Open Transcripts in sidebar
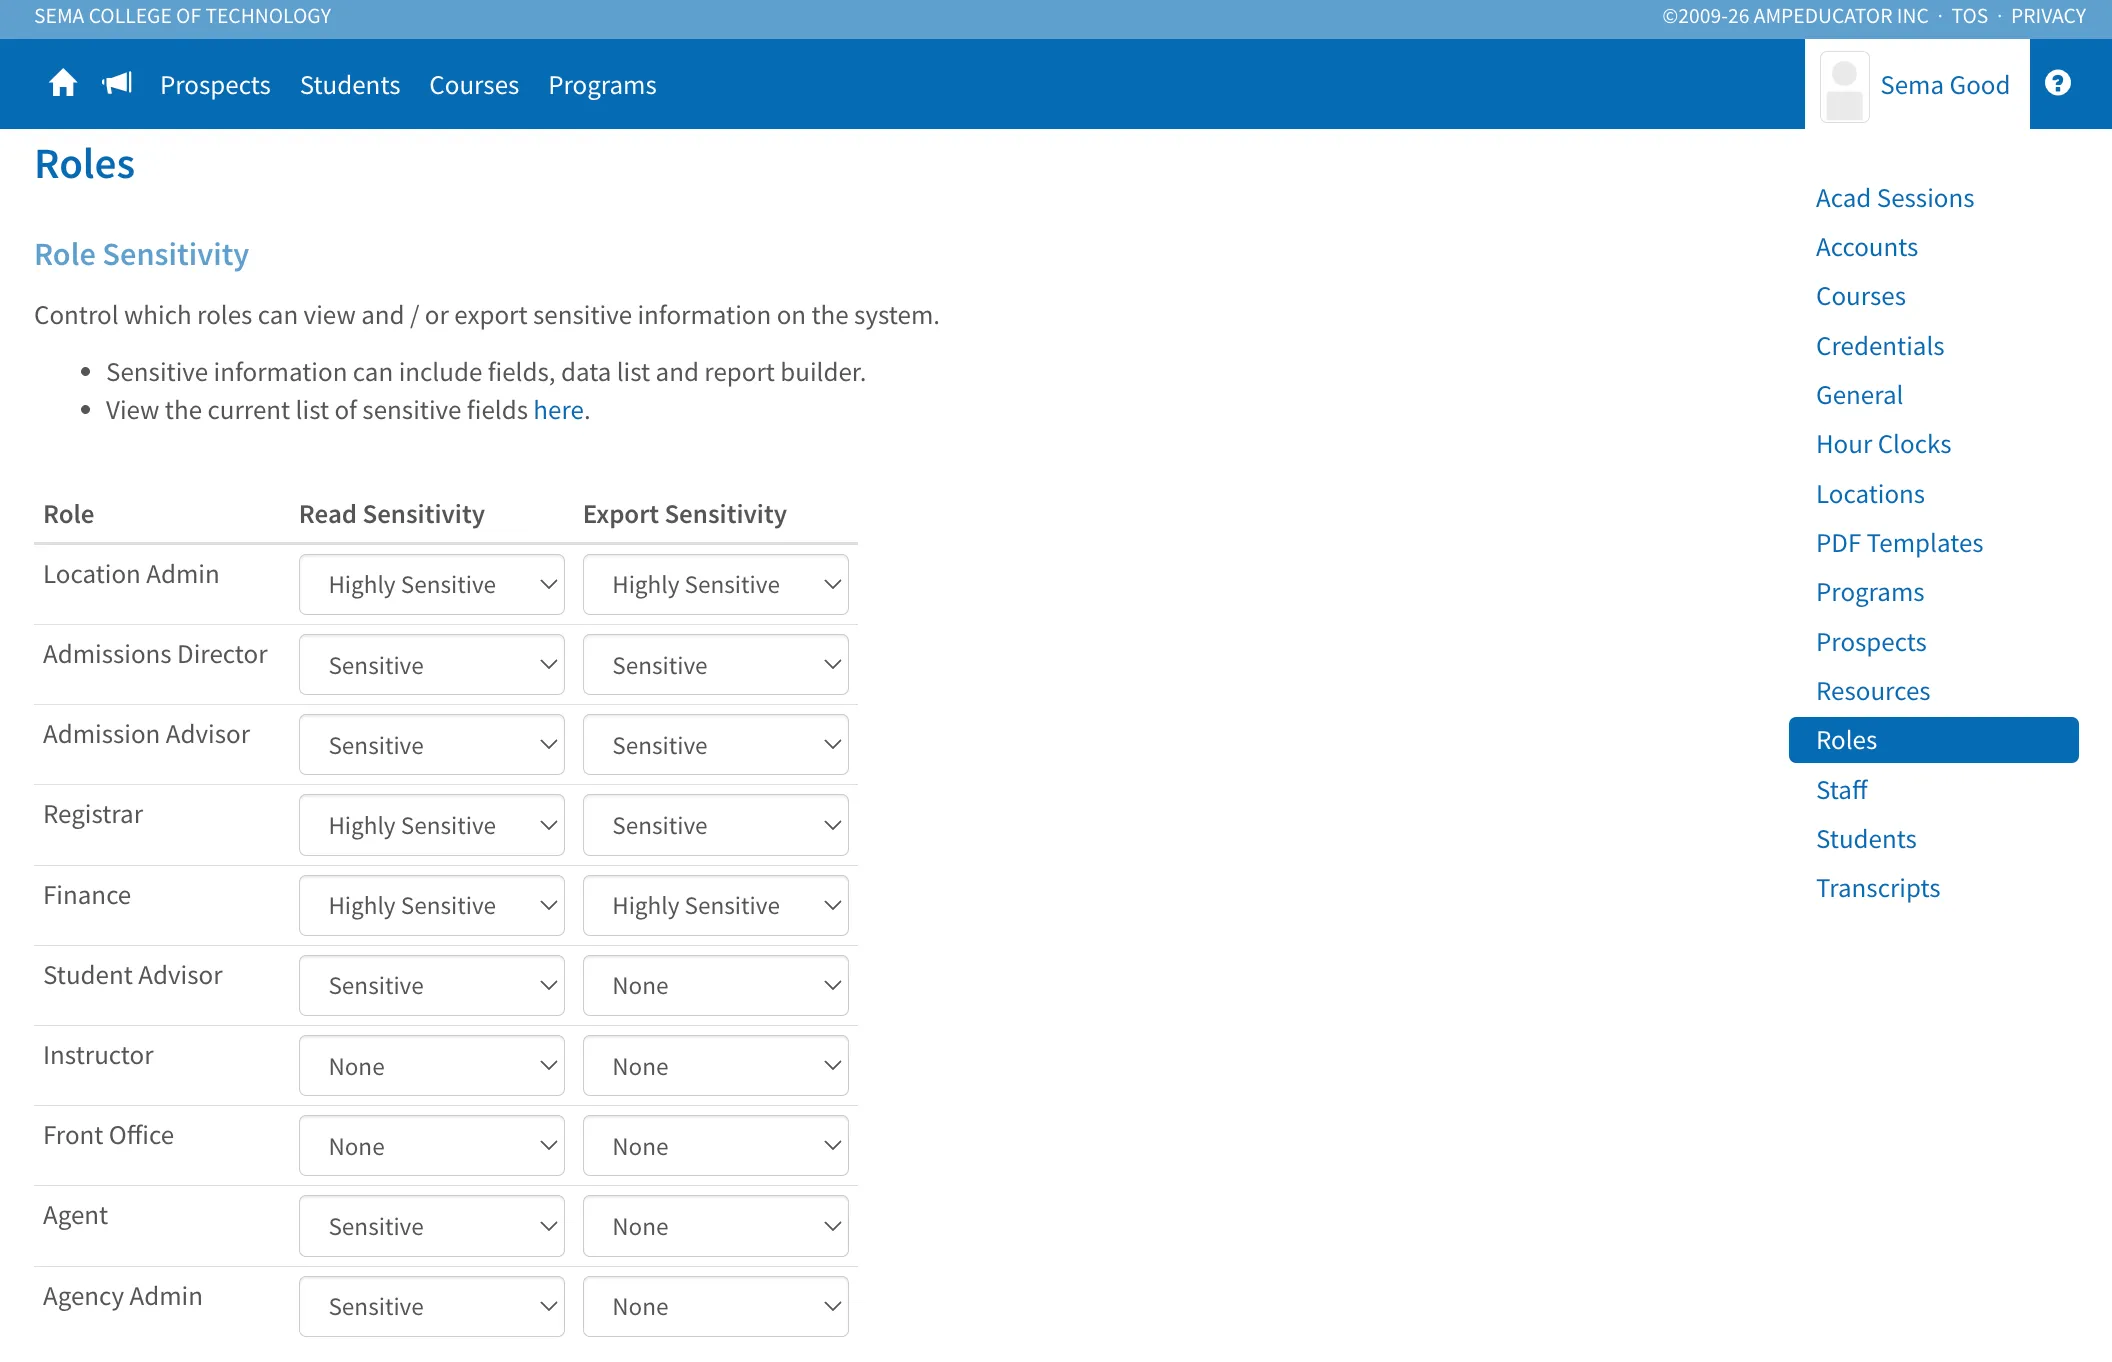This screenshot has width=2112, height=1362. (x=1877, y=888)
